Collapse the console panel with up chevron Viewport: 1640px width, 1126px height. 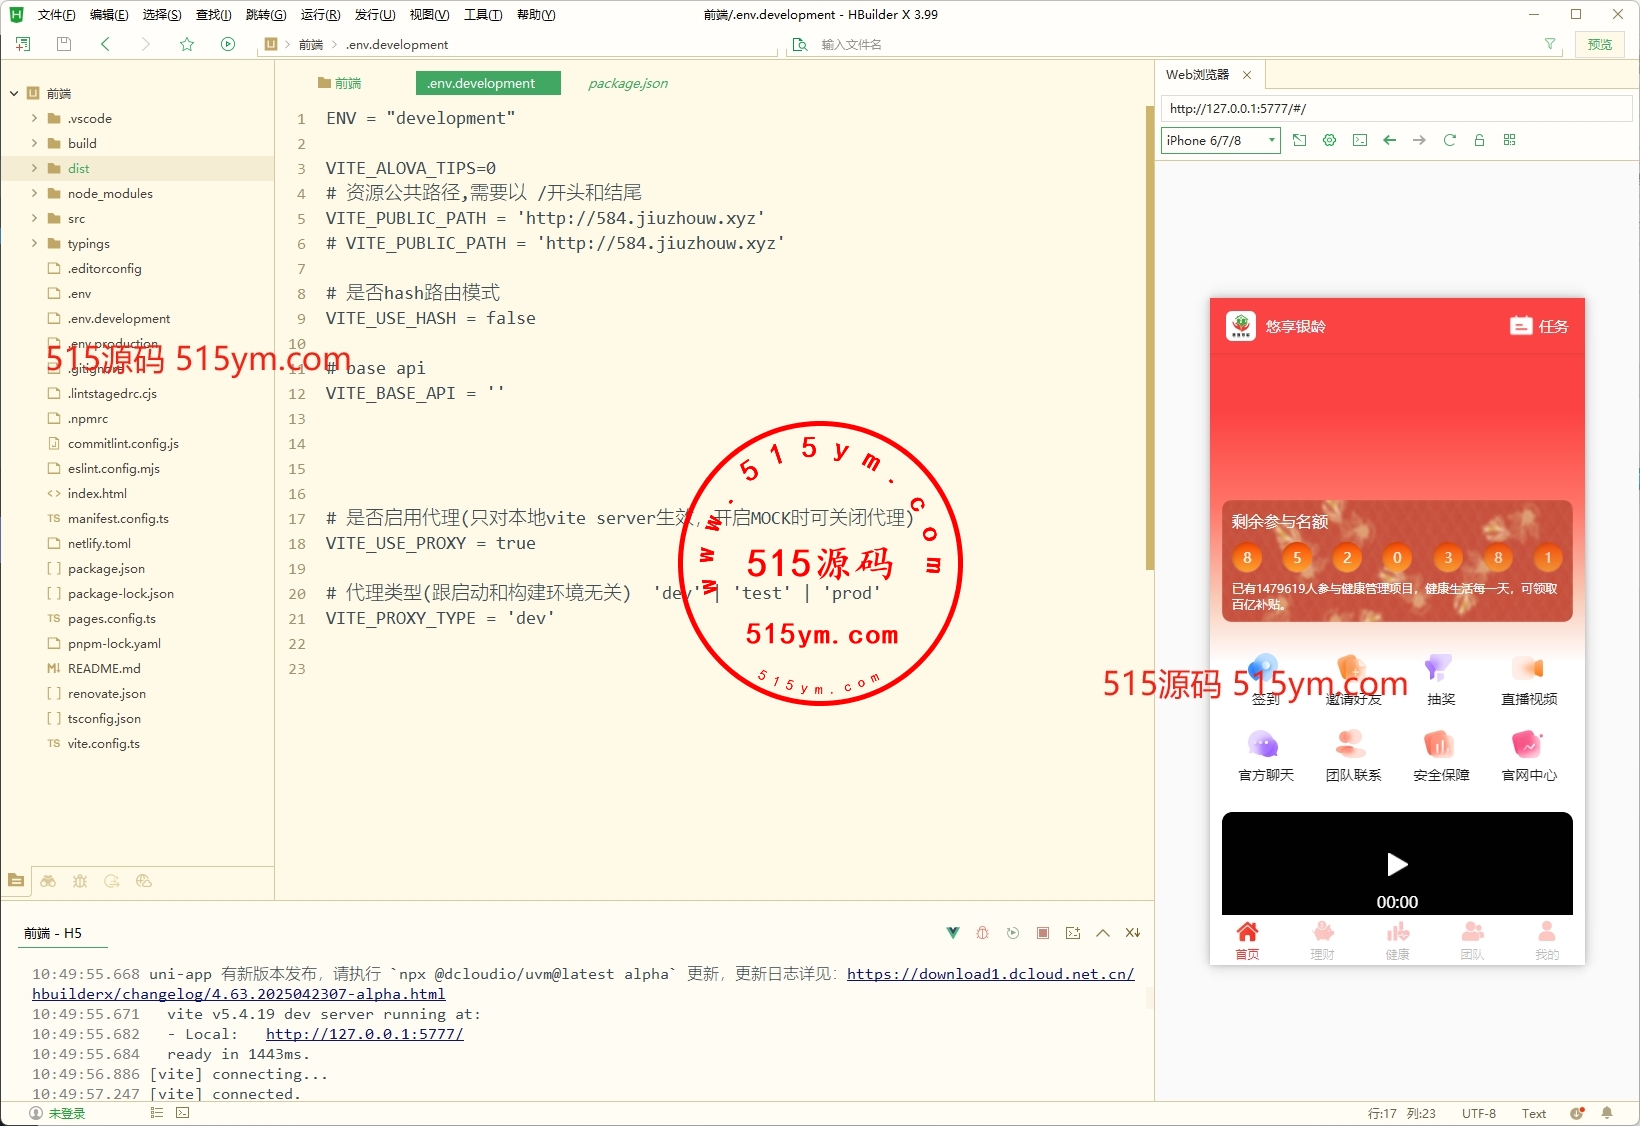[1103, 933]
